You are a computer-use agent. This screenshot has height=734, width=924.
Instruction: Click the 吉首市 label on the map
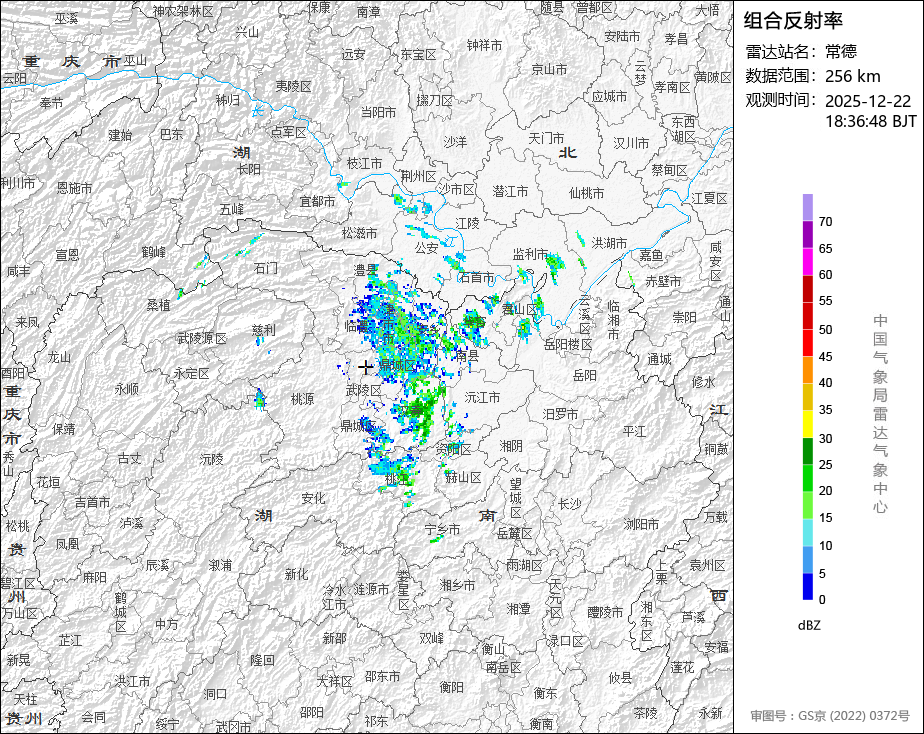point(92,502)
